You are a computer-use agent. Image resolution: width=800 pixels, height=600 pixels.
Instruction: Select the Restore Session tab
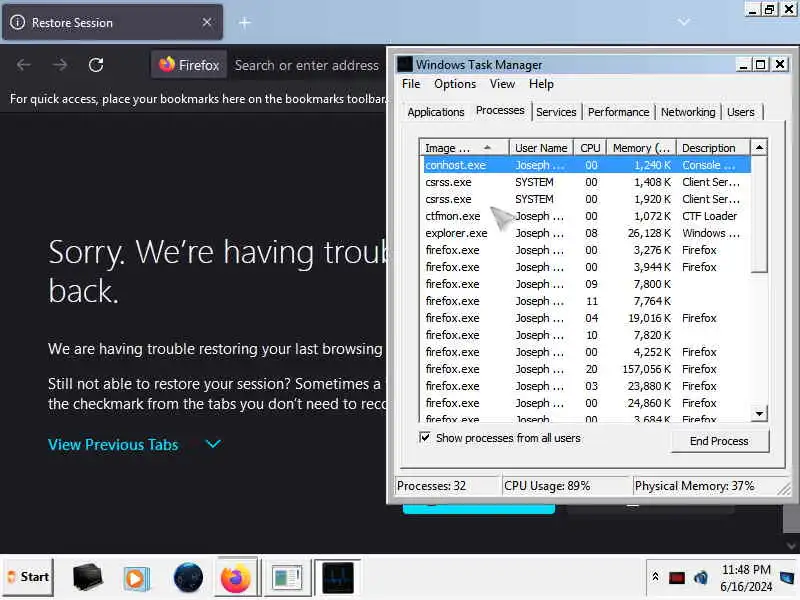click(x=112, y=22)
